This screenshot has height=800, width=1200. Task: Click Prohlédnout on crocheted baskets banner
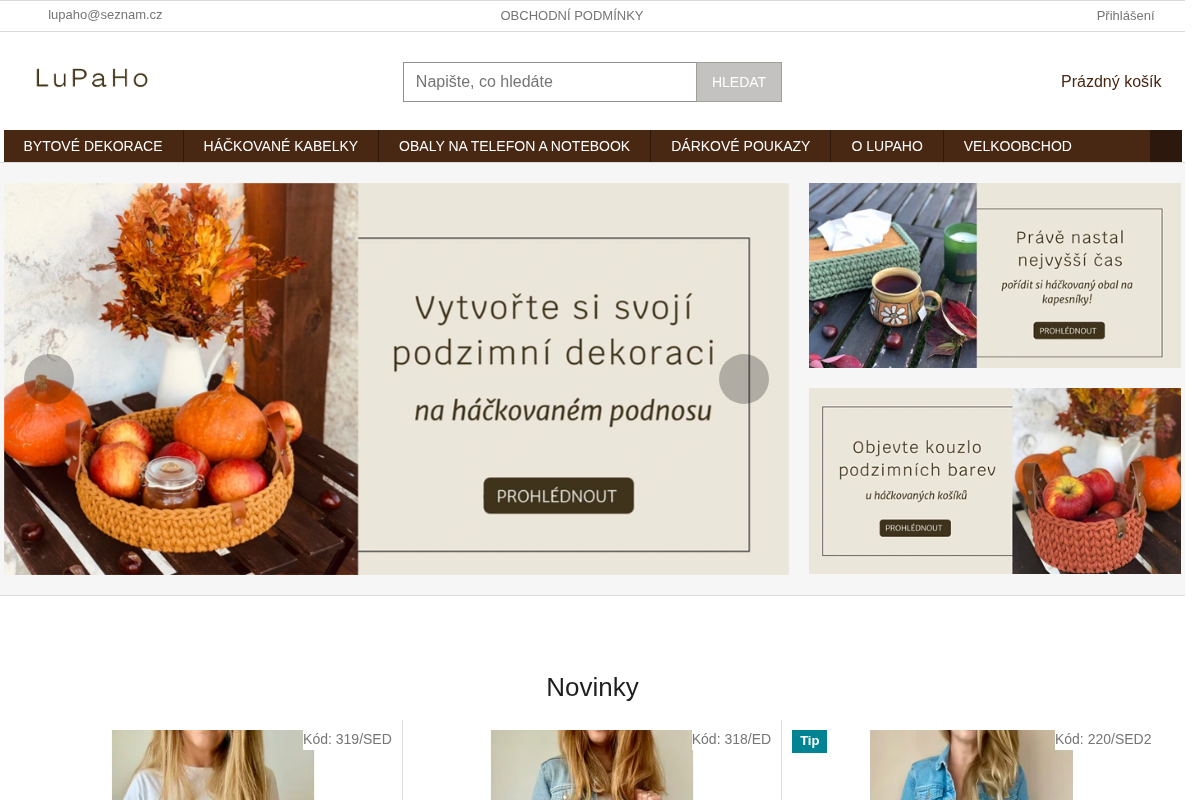coord(915,528)
